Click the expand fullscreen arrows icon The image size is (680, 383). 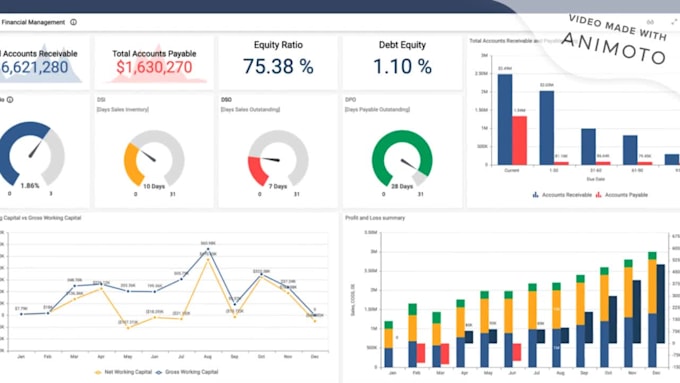674,22
